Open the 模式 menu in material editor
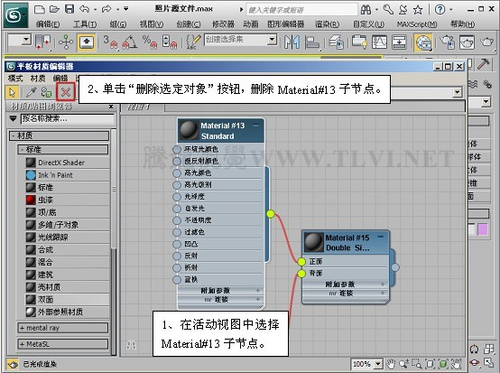 coord(15,79)
